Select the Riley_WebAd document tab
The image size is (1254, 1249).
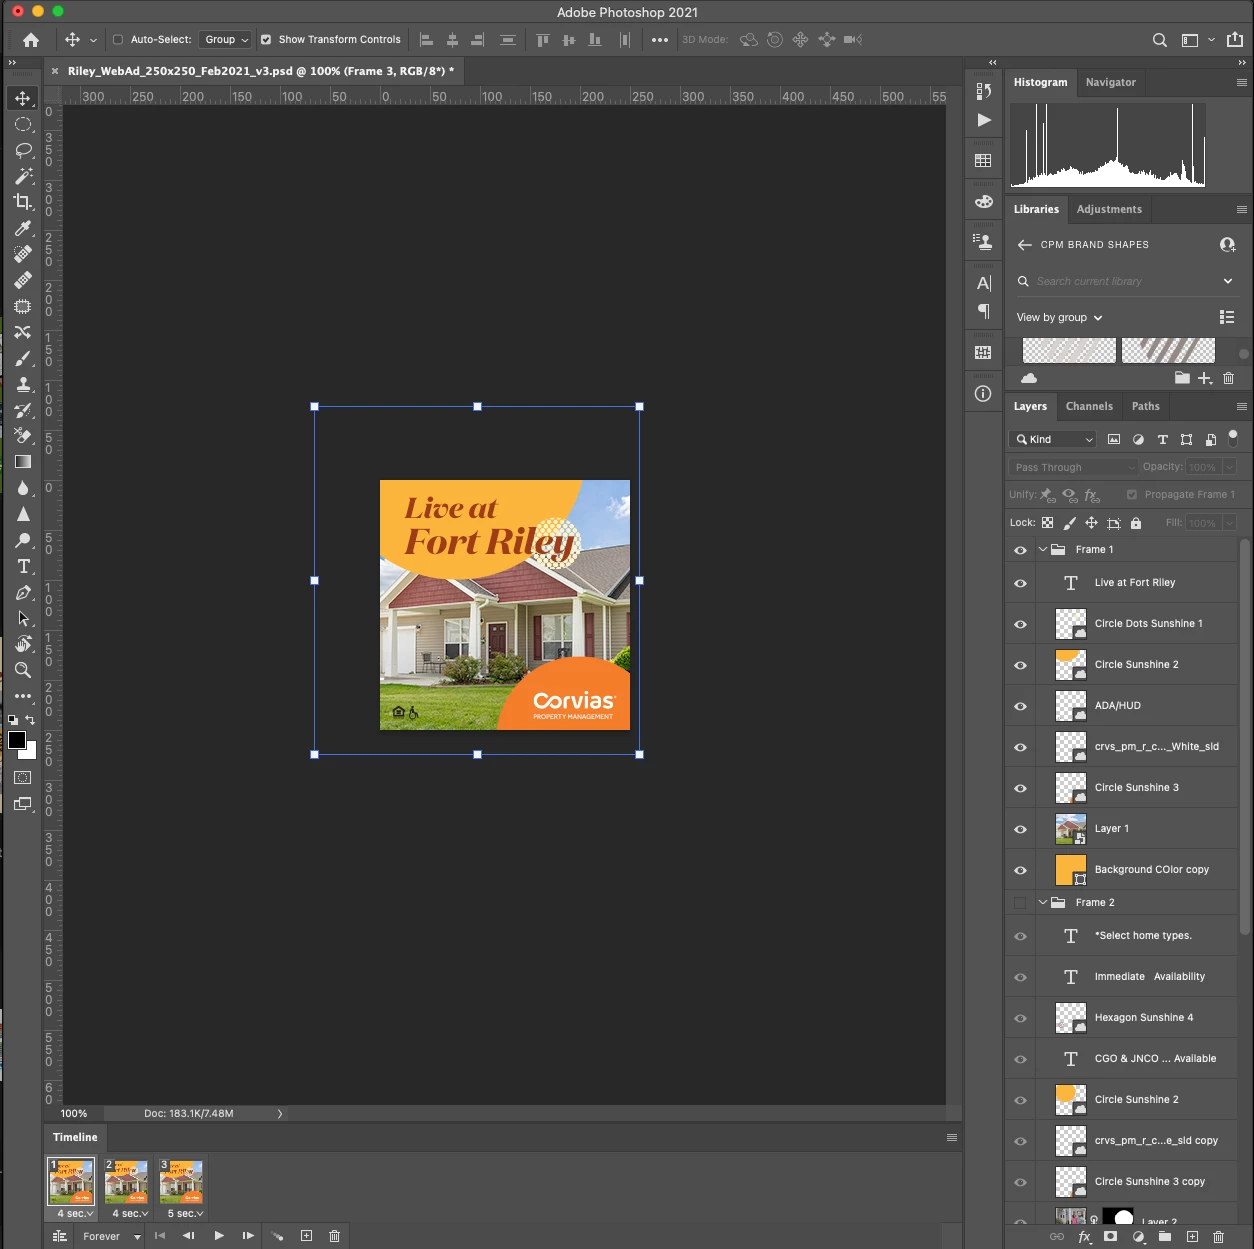click(x=261, y=71)
